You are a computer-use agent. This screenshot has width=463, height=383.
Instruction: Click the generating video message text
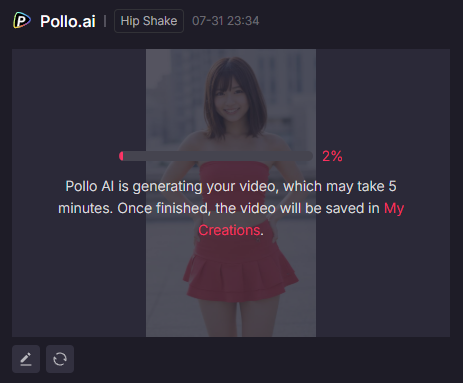[x=231, y=208]
